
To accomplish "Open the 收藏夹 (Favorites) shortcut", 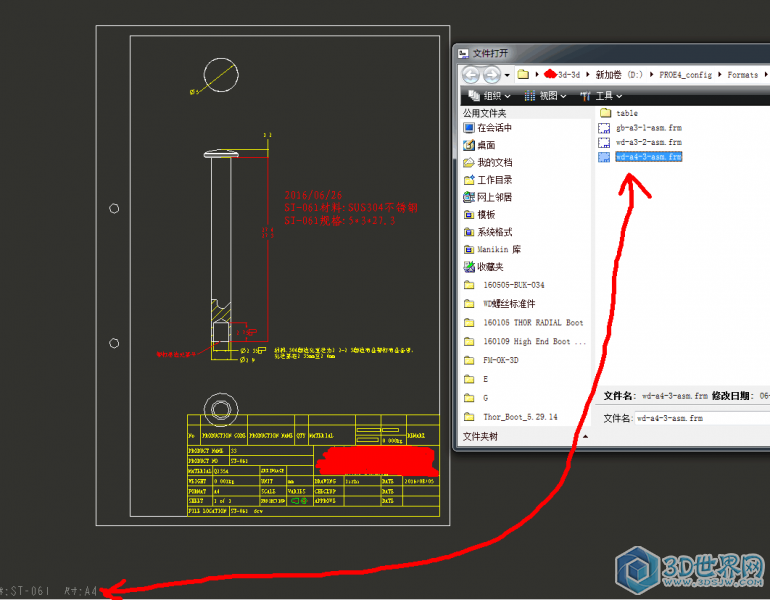I will click(484, 267).
